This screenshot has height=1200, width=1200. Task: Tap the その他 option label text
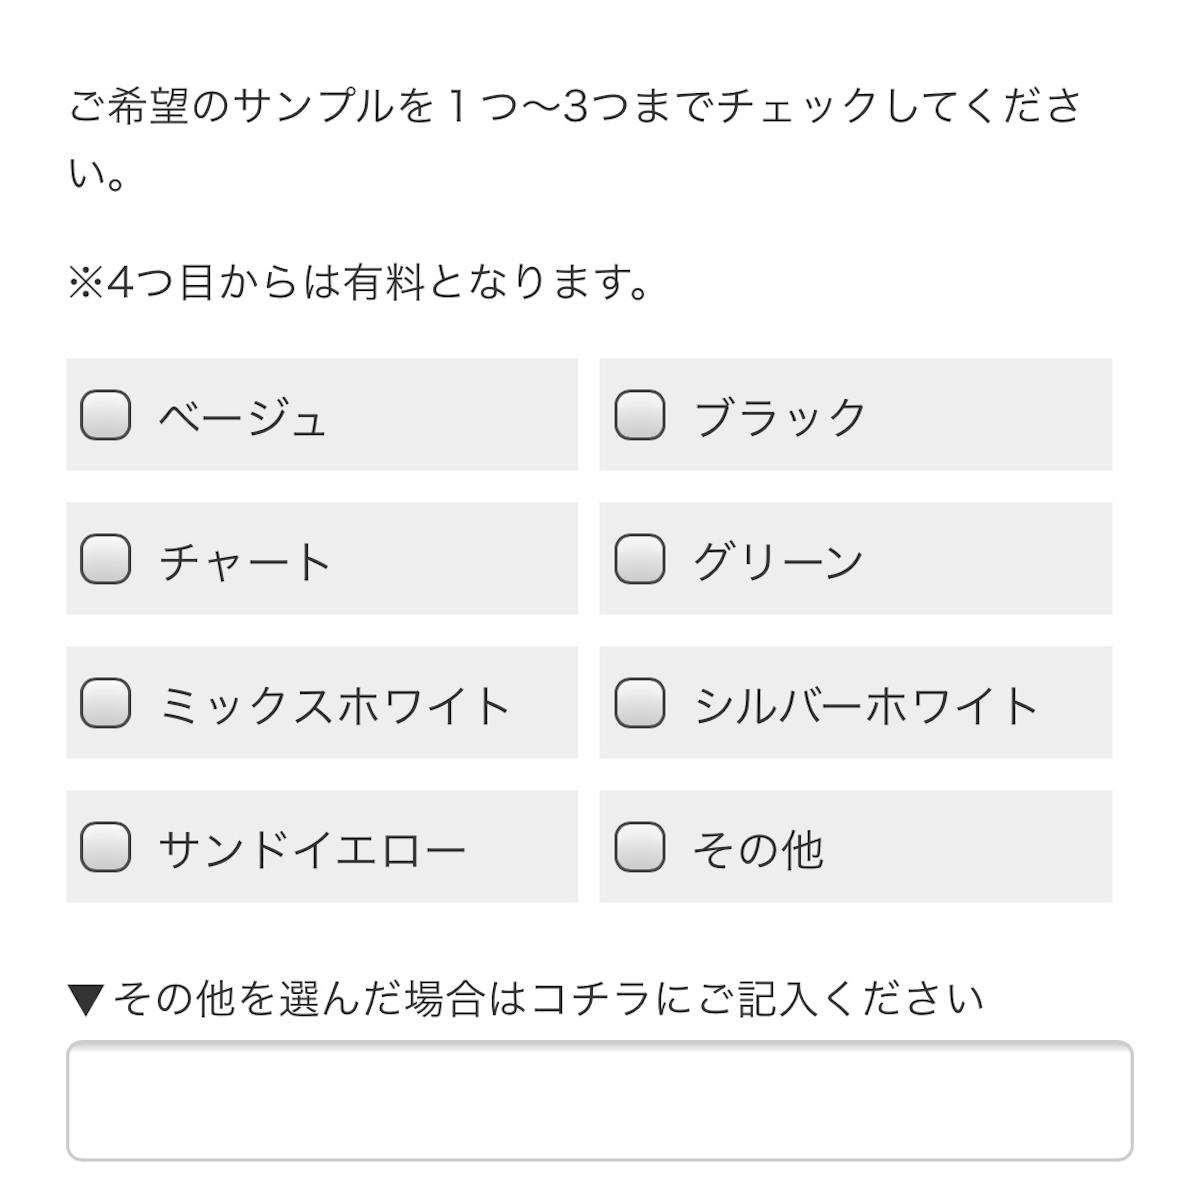coord(758,849)
